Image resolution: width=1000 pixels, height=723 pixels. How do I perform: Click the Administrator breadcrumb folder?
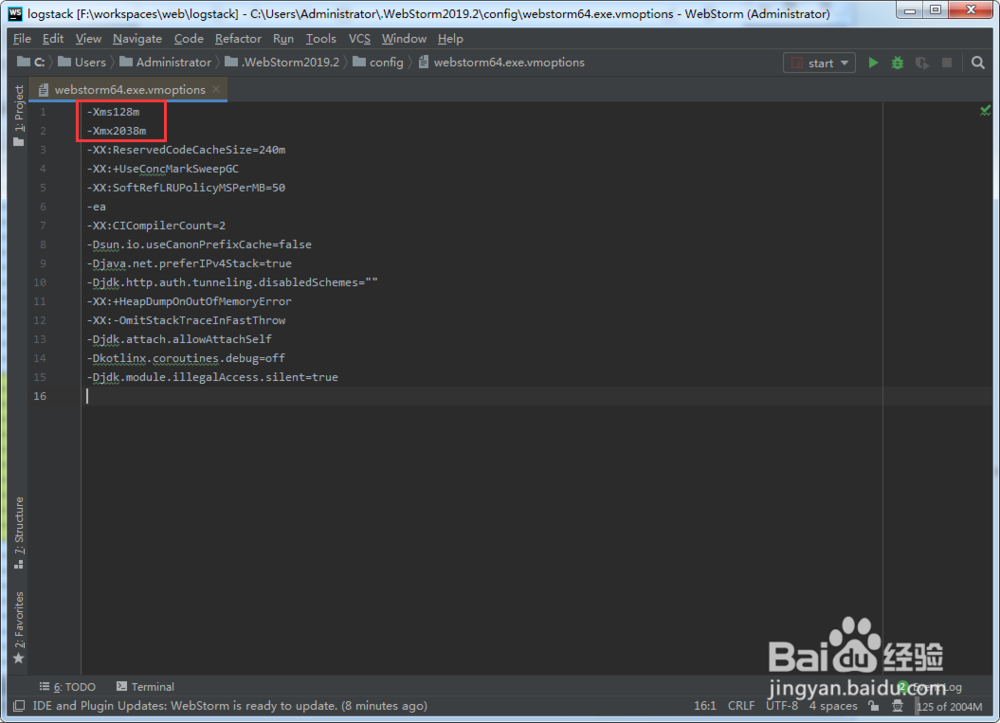(x=165, y=62)
